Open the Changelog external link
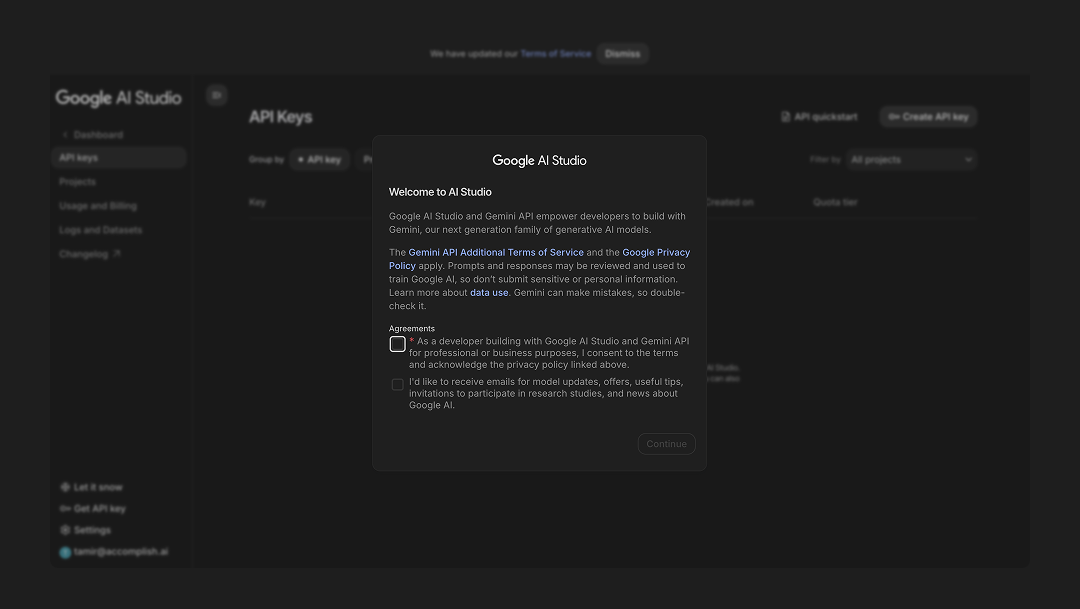The height and width of the screenshot is (609, 1080). pos(90,254)
